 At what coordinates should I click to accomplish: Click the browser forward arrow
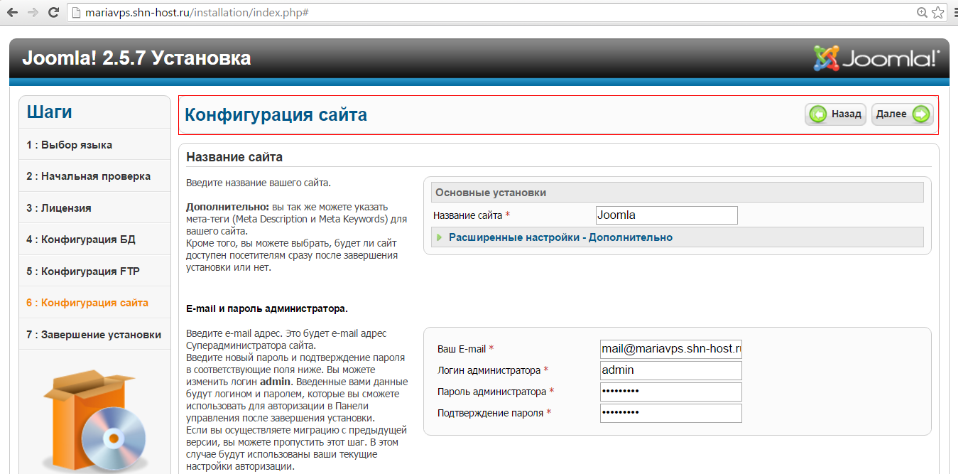[33, 12]
